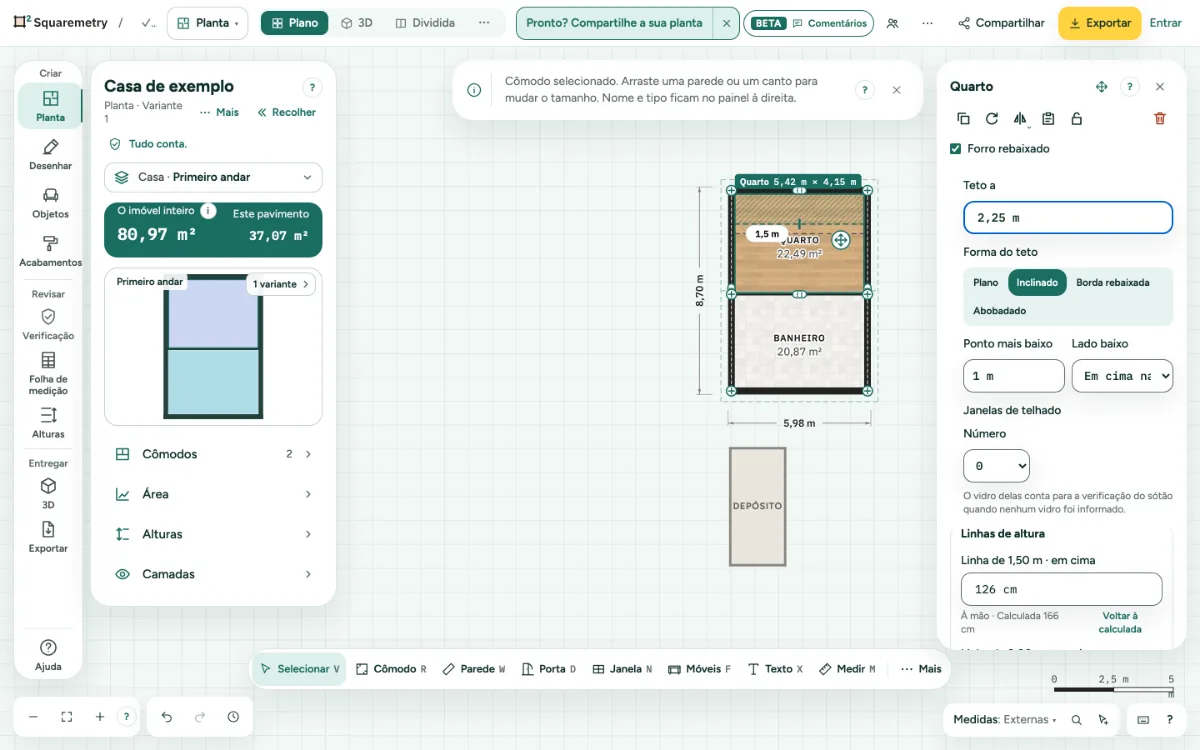The width and height of the screenshot is (1200, 750).
Task: Open the Objetos sidebar section
Action: pyautogui.click(x=50, y=202)
